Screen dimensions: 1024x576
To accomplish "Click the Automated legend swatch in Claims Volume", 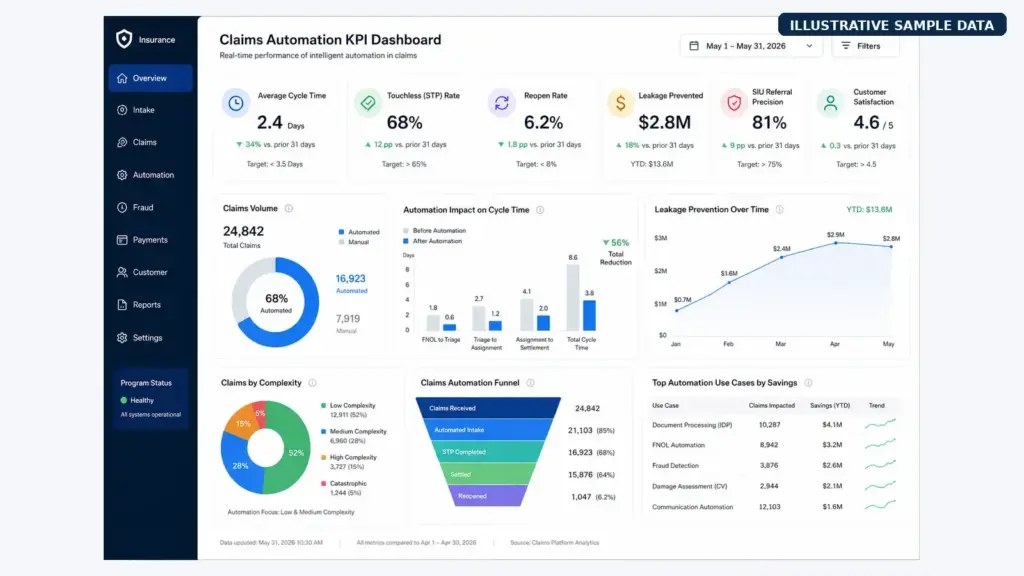I will click(341, 232).
